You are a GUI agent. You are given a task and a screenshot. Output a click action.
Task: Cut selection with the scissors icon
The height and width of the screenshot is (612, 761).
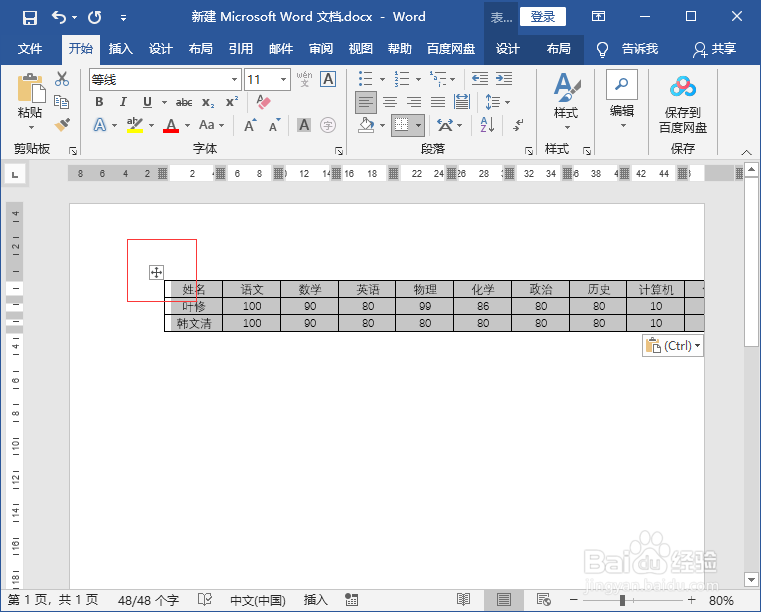(x=62, y=79)
